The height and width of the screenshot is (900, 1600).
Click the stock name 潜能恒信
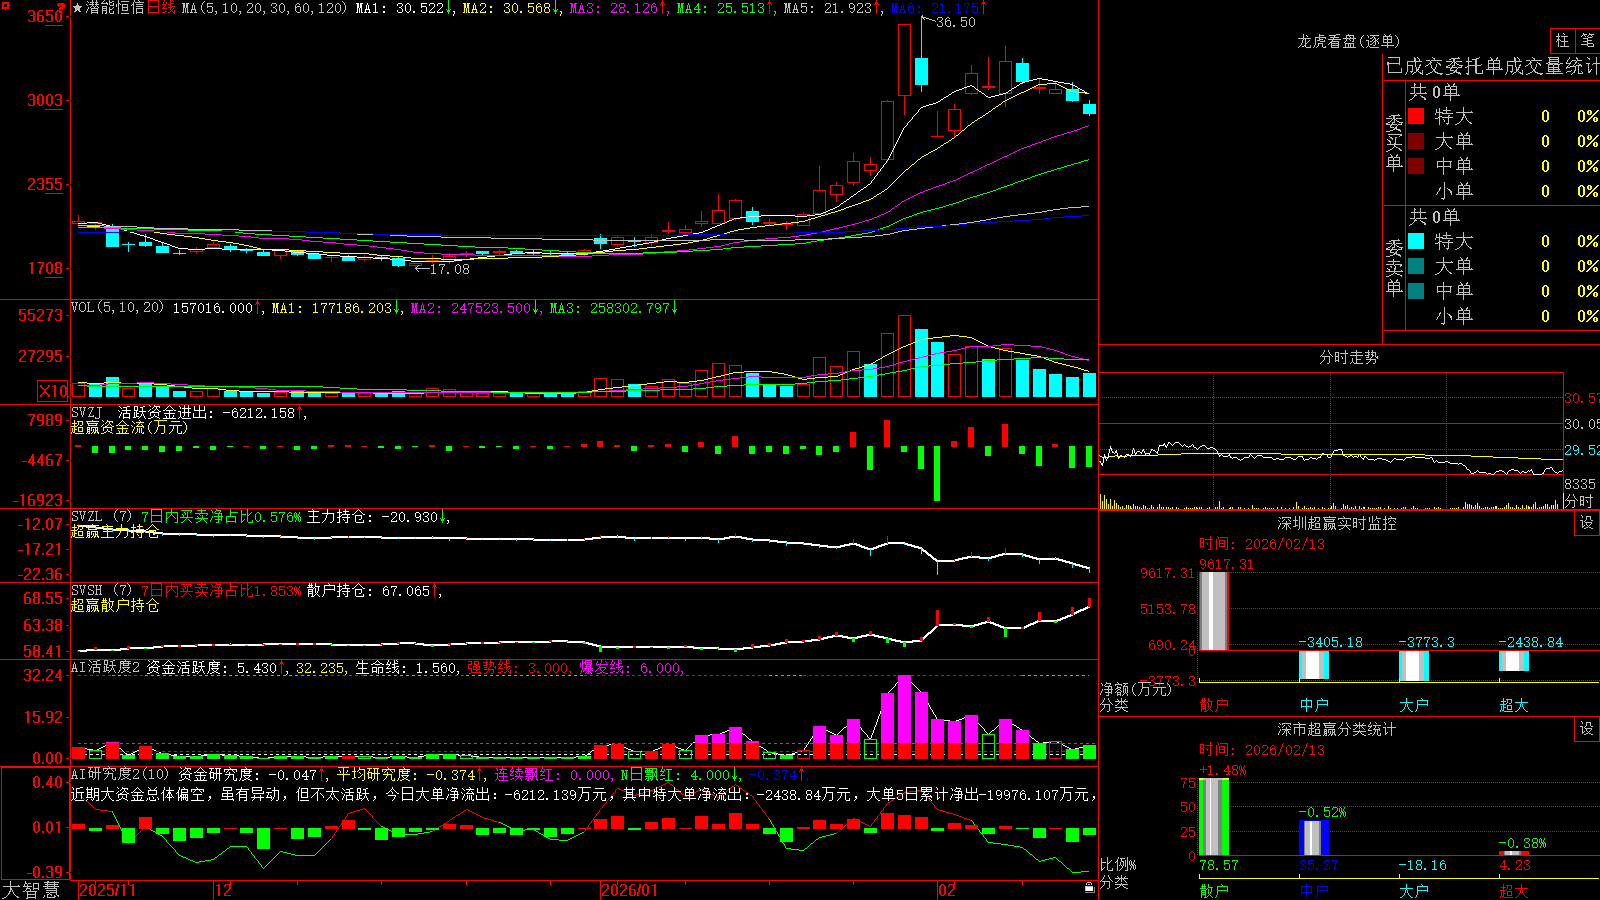(x=115, y=8)
